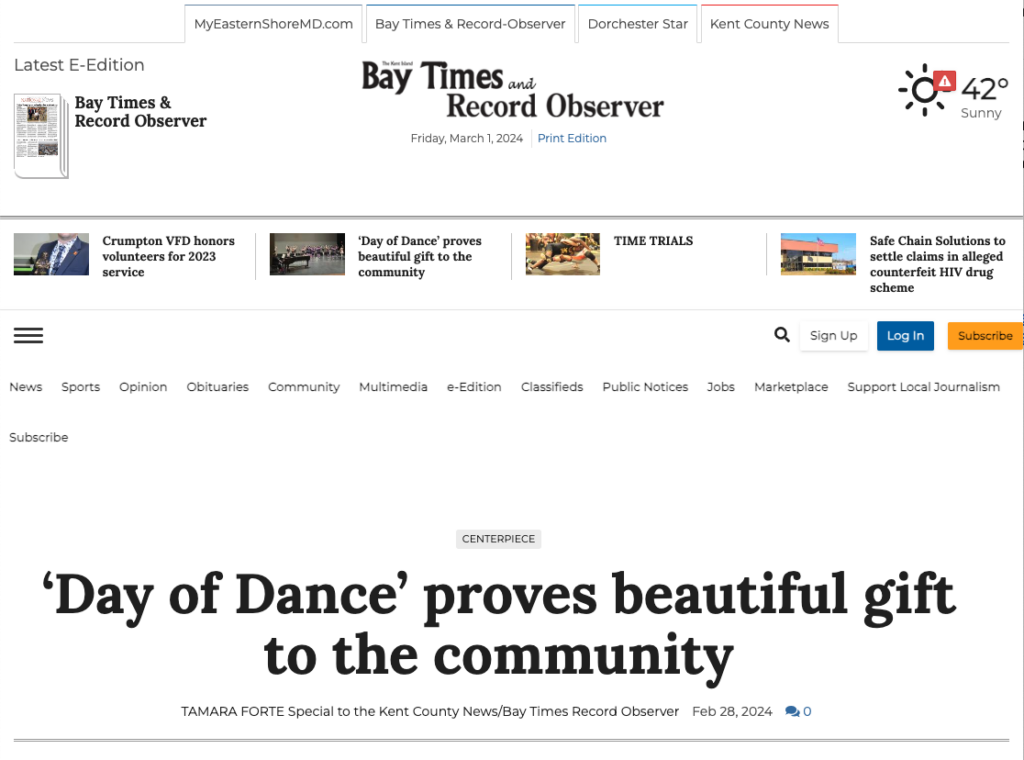The image size is (1024, 760).
Task: Click the Safe Chain Solutions building thumbnail
Action: [818, 254]
